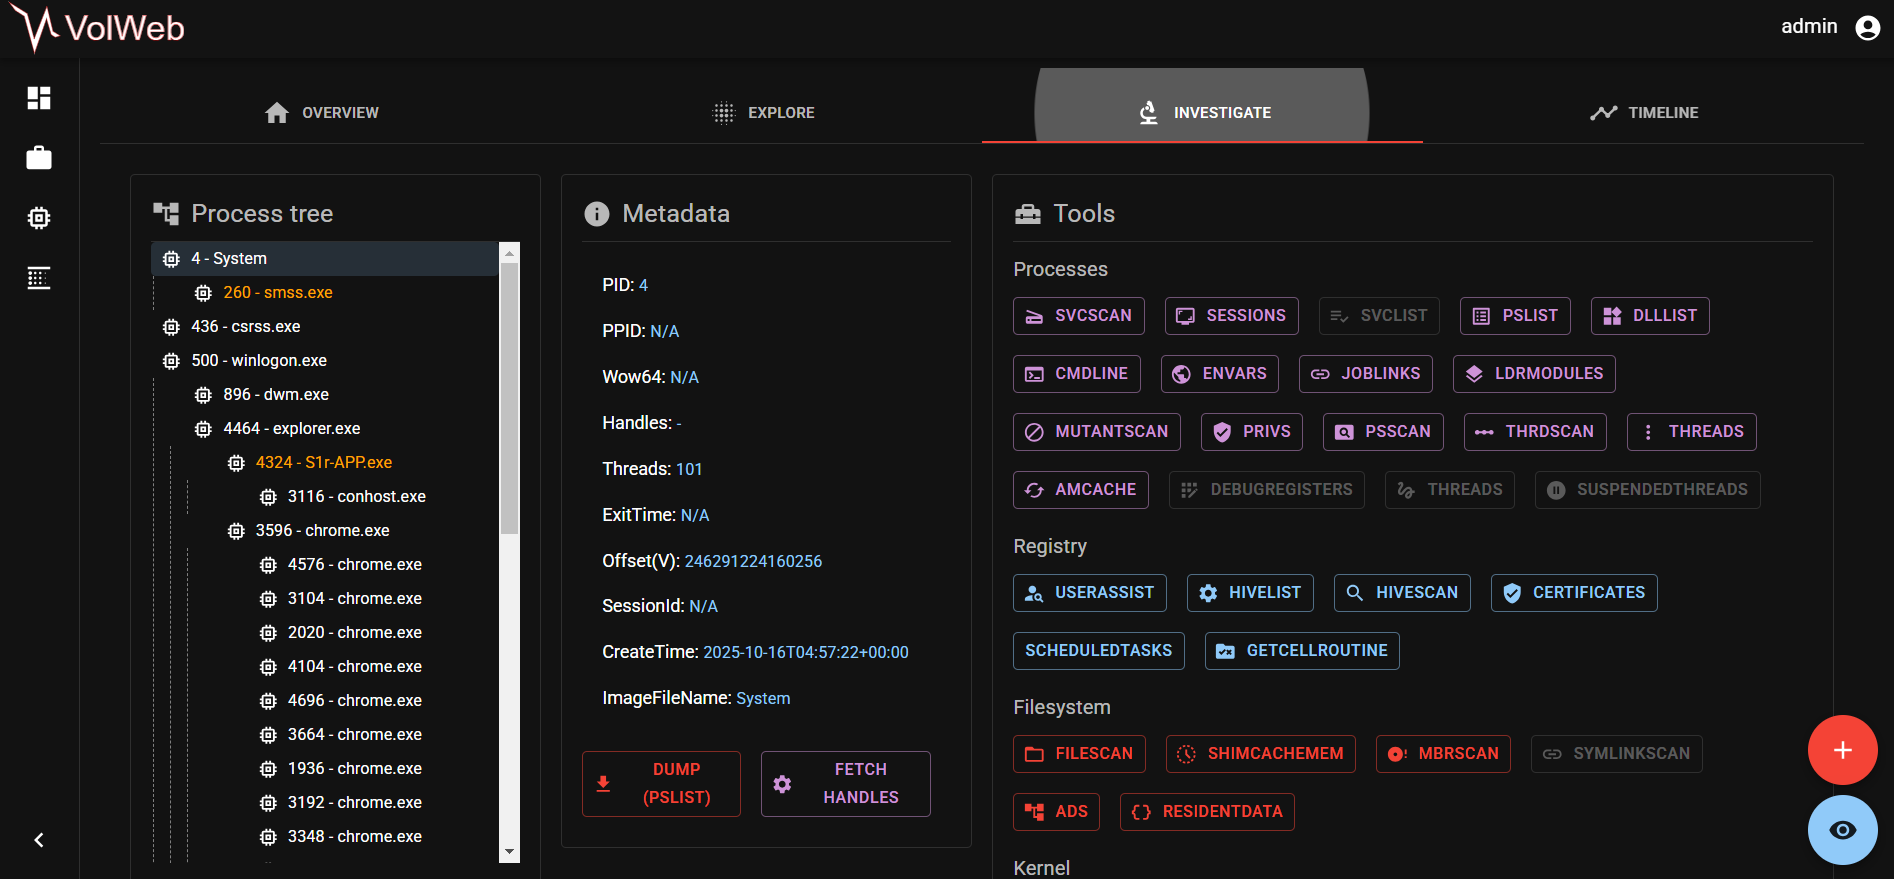The width and height of the screenshot is (1894, 879).
Task: Click the AMCACHE refresh icon
Action: [1034, 490]
